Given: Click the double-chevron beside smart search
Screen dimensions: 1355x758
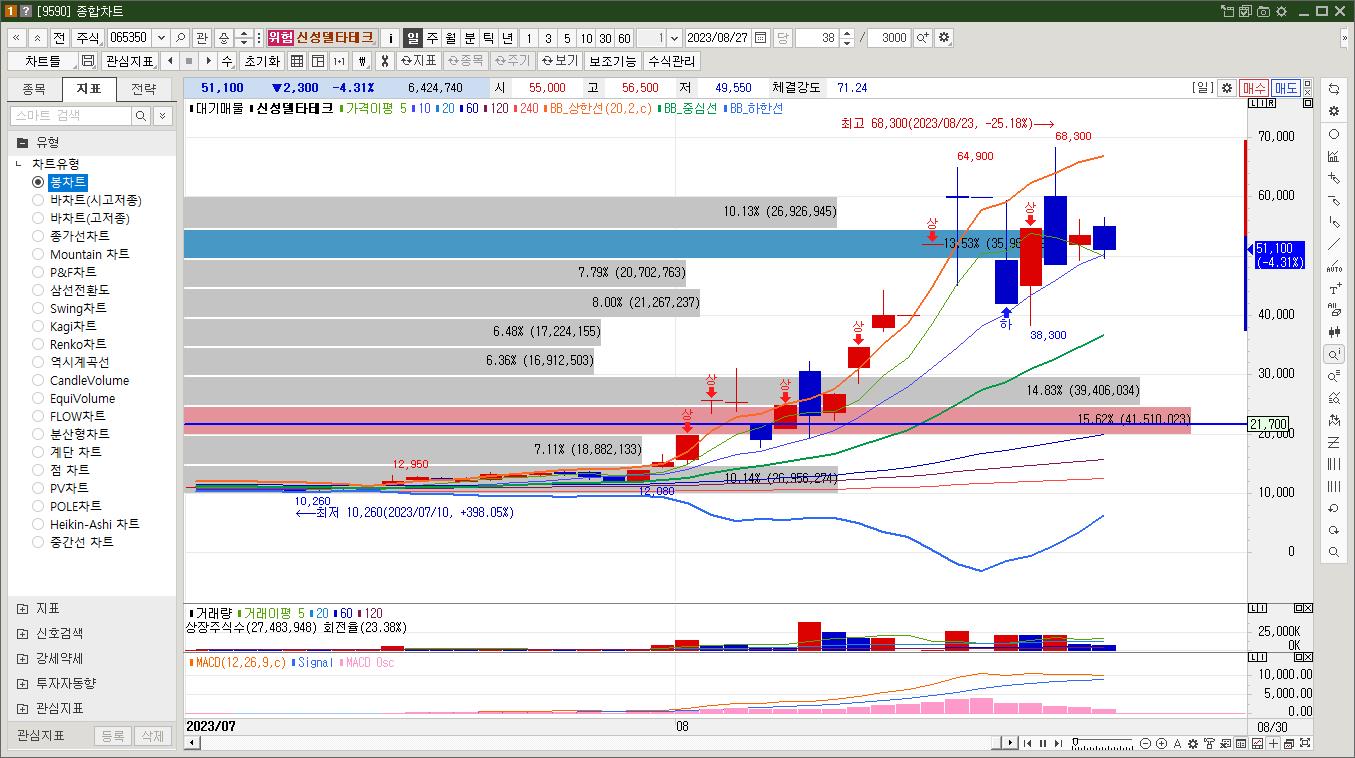Looking at the screenshot, I should coord(163,116).
